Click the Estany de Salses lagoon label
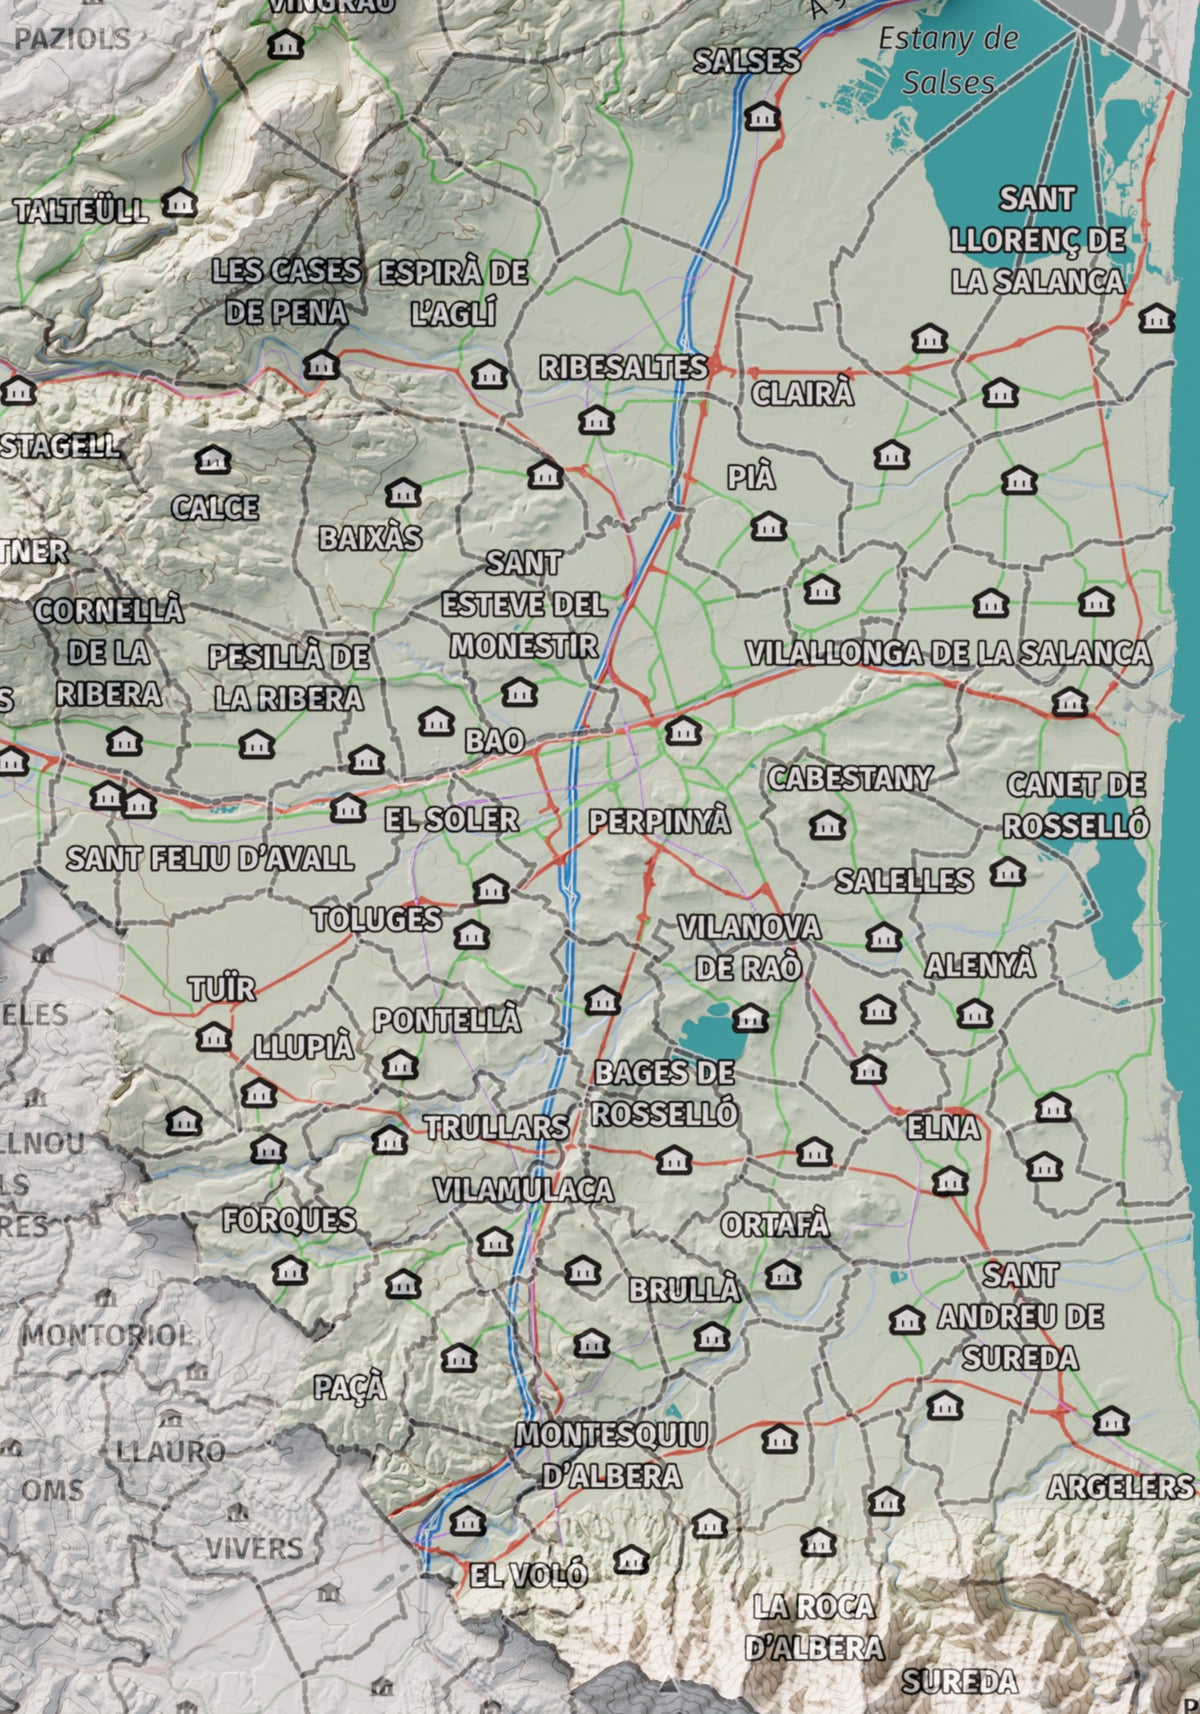Screen dimensions: 1200x1714 click(948, 60)
